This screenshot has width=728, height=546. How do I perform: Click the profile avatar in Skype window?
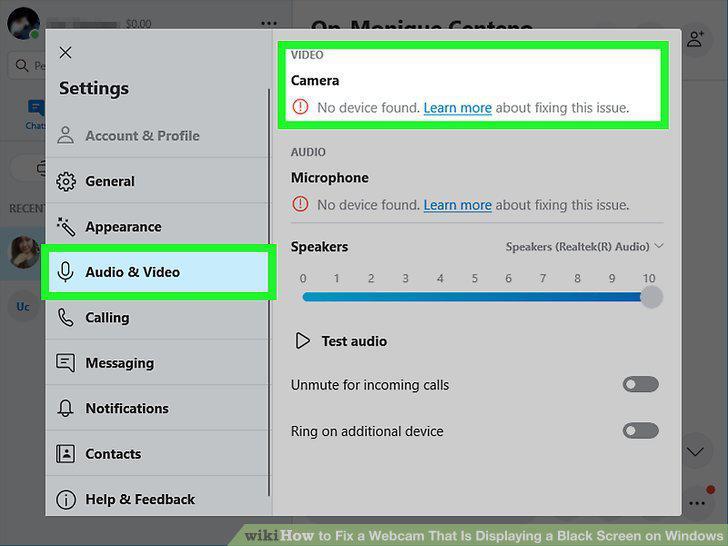[x=23, y=22]
